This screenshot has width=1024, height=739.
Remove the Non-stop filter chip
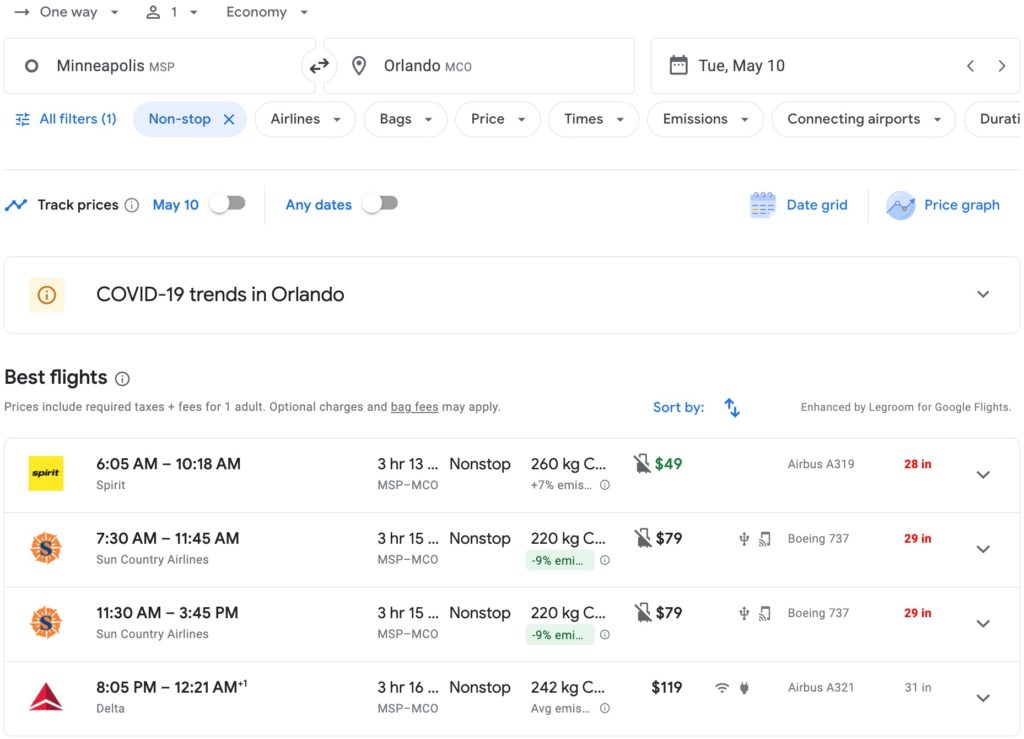tap(229, 117)
